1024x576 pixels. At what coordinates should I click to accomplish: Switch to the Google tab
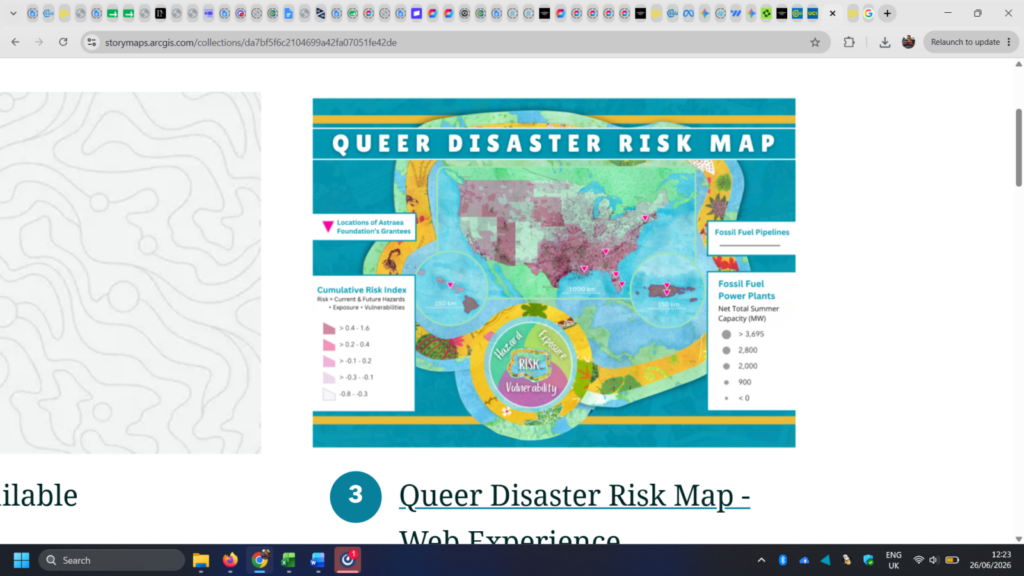[869, 13]
